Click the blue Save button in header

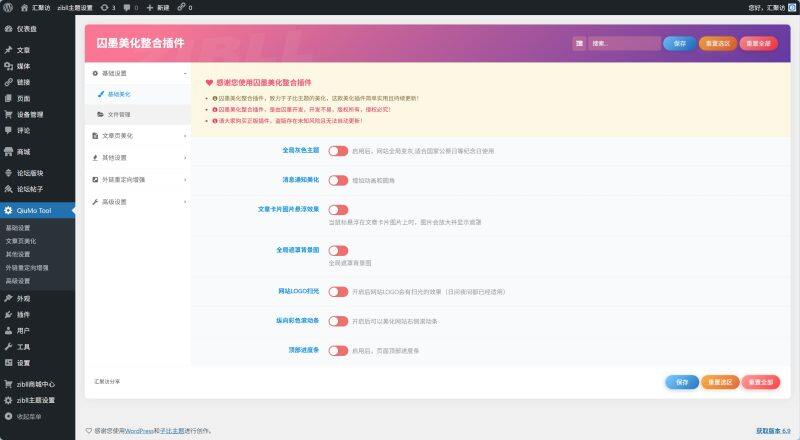pyautogui.click(x=680, y=43)
